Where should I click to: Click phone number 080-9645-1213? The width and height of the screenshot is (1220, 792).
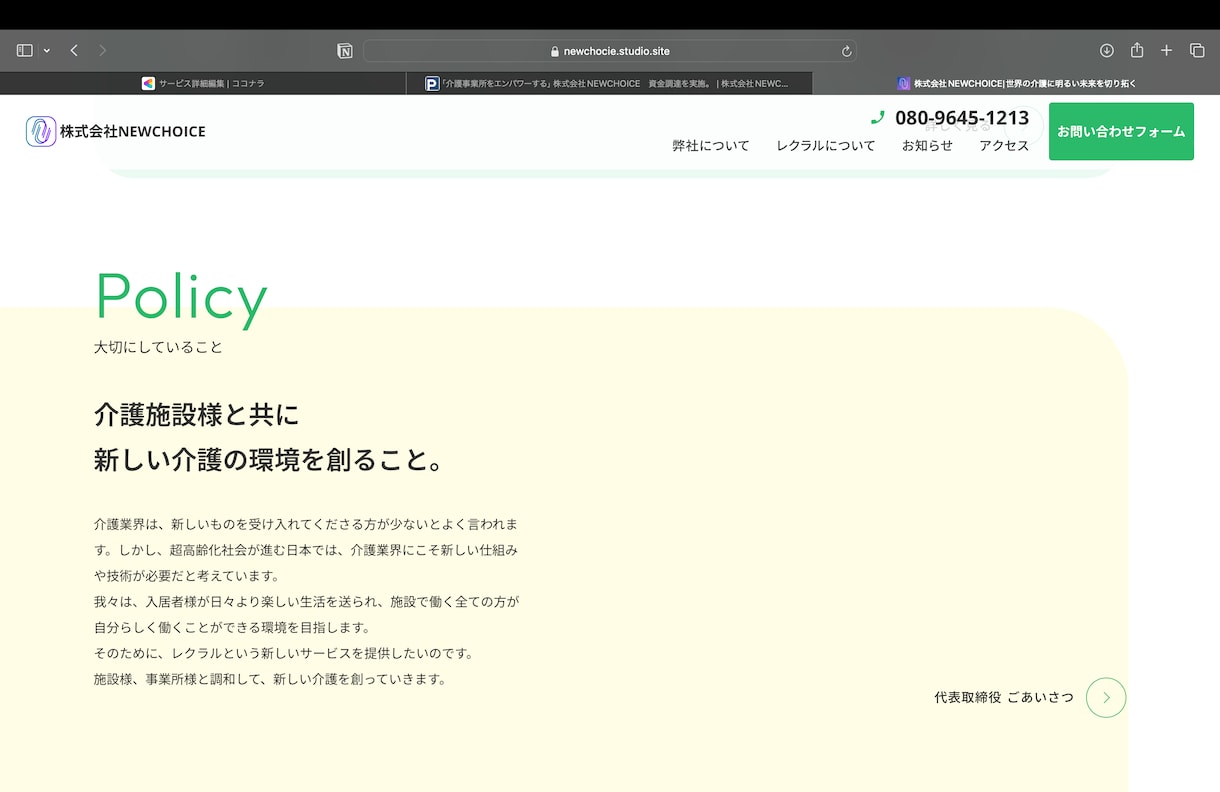[962, 118]
